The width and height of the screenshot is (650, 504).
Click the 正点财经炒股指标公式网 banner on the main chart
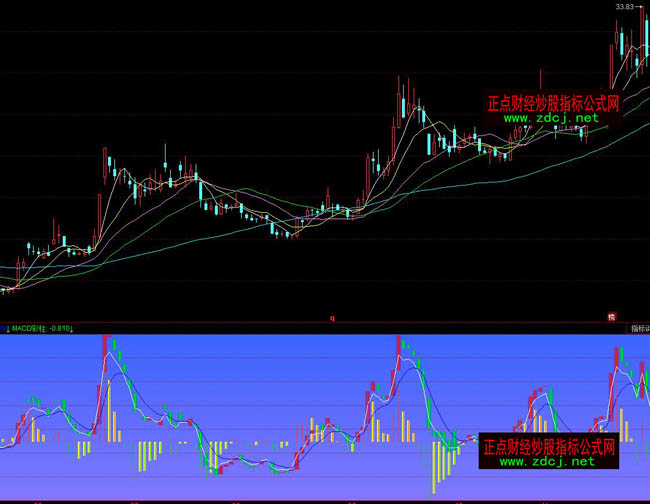(552, 103)
